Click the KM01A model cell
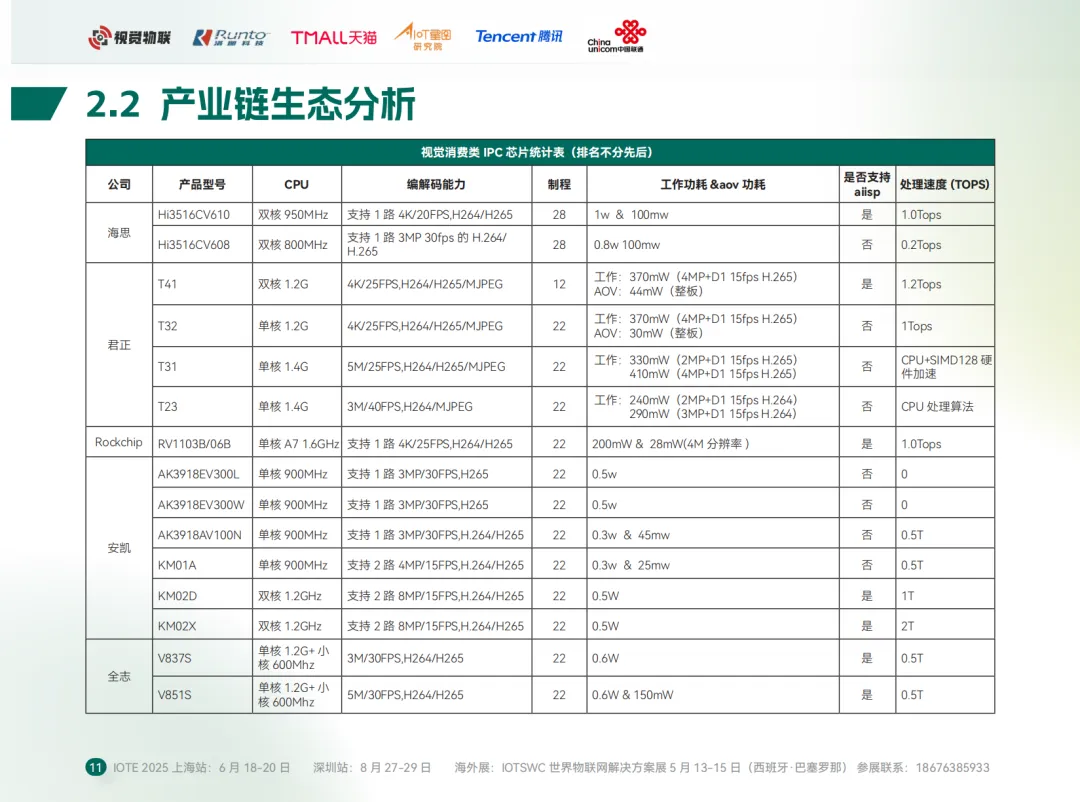 tap(202, 565)
